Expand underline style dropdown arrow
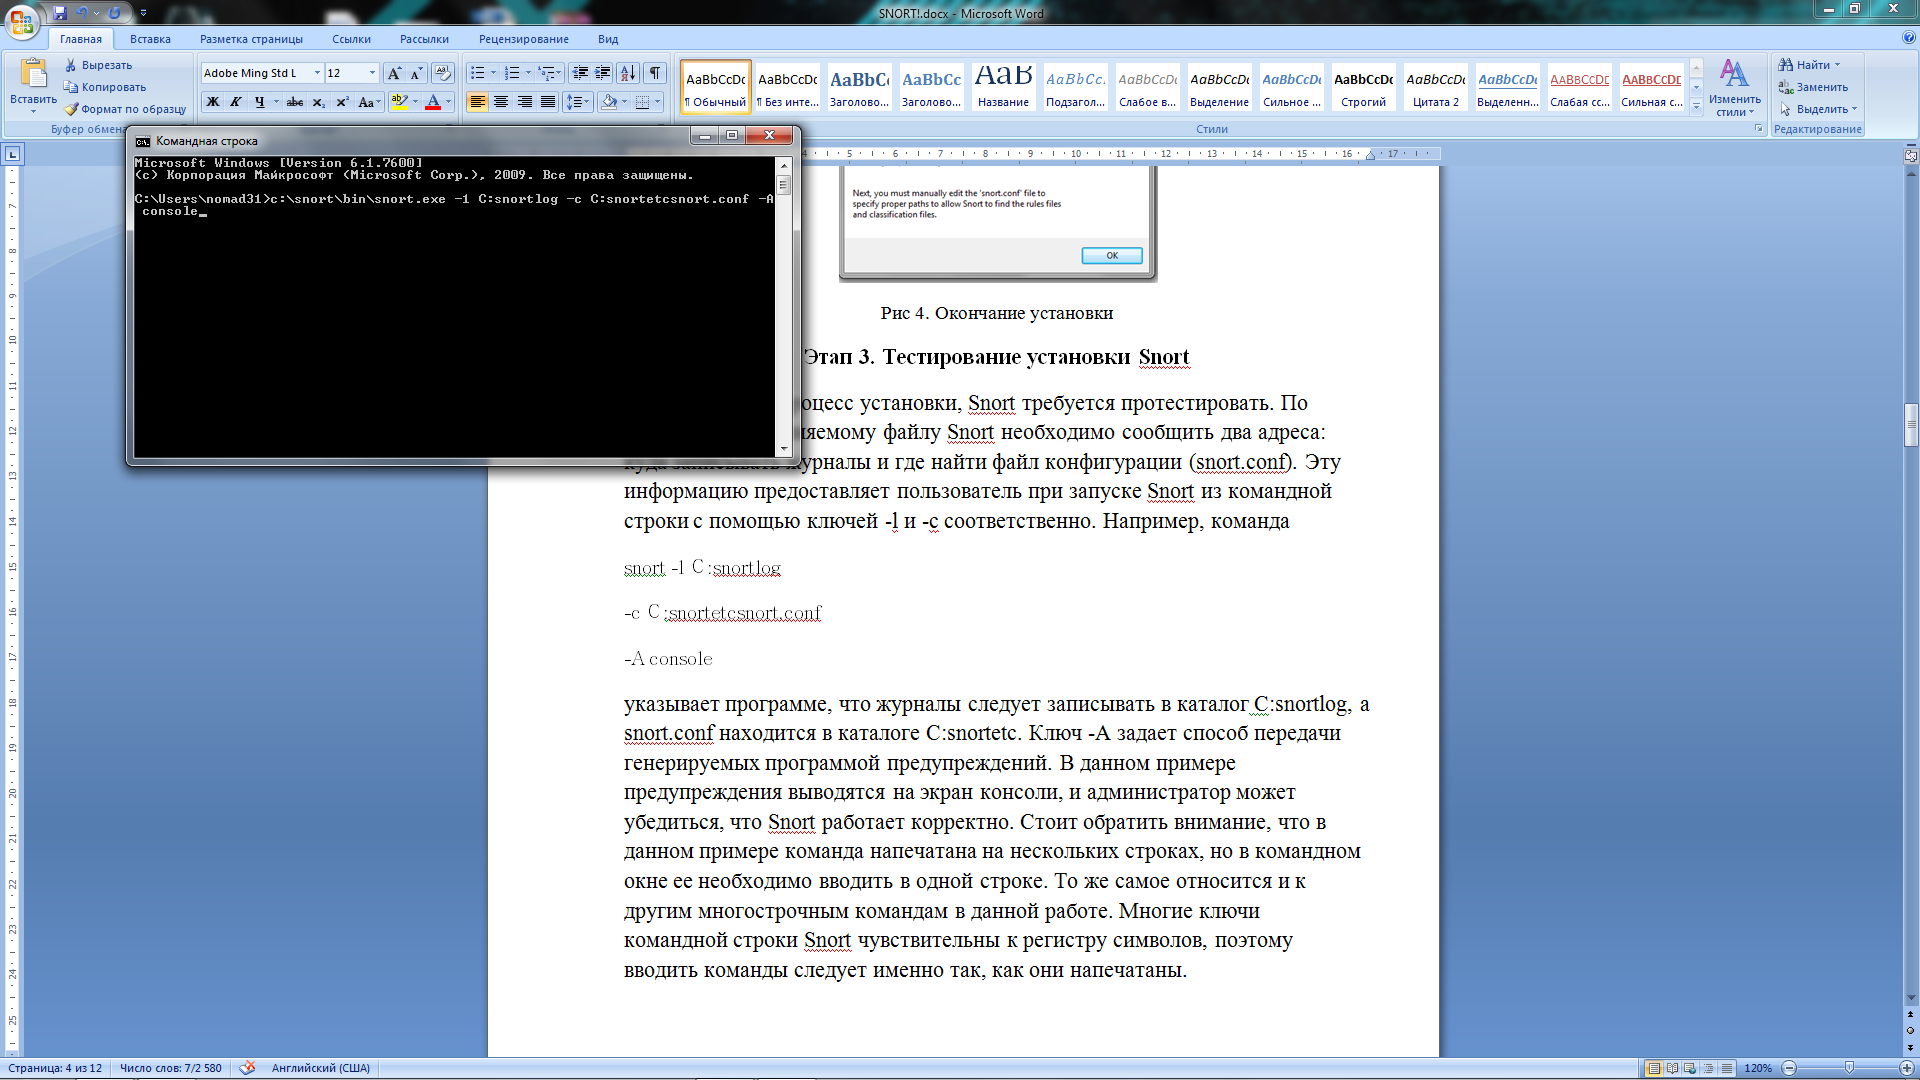Screen dimensions: 1920x1080 click(276, 102)
